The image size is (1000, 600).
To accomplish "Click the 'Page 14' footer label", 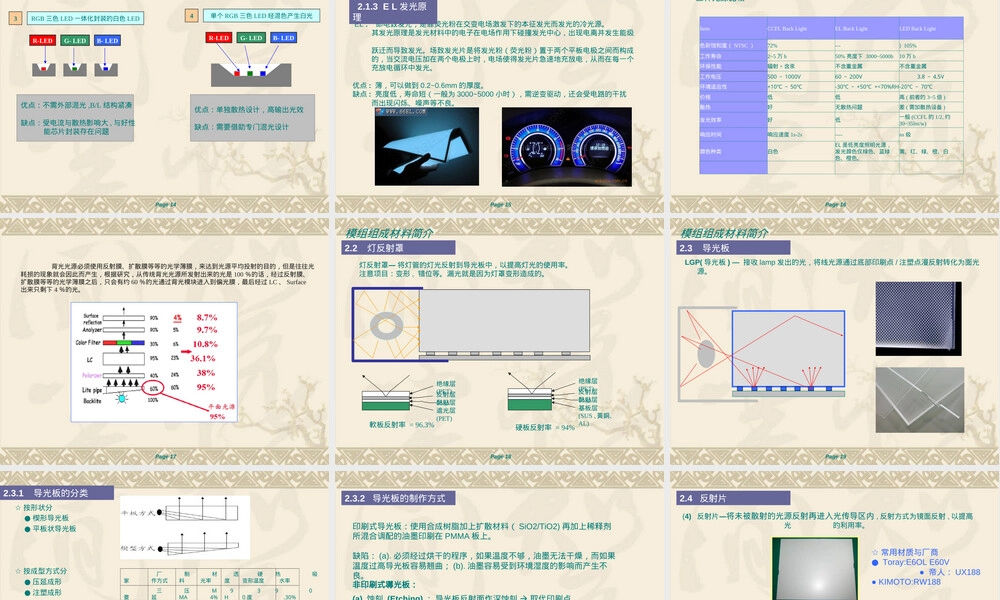I will coord(165,205).
